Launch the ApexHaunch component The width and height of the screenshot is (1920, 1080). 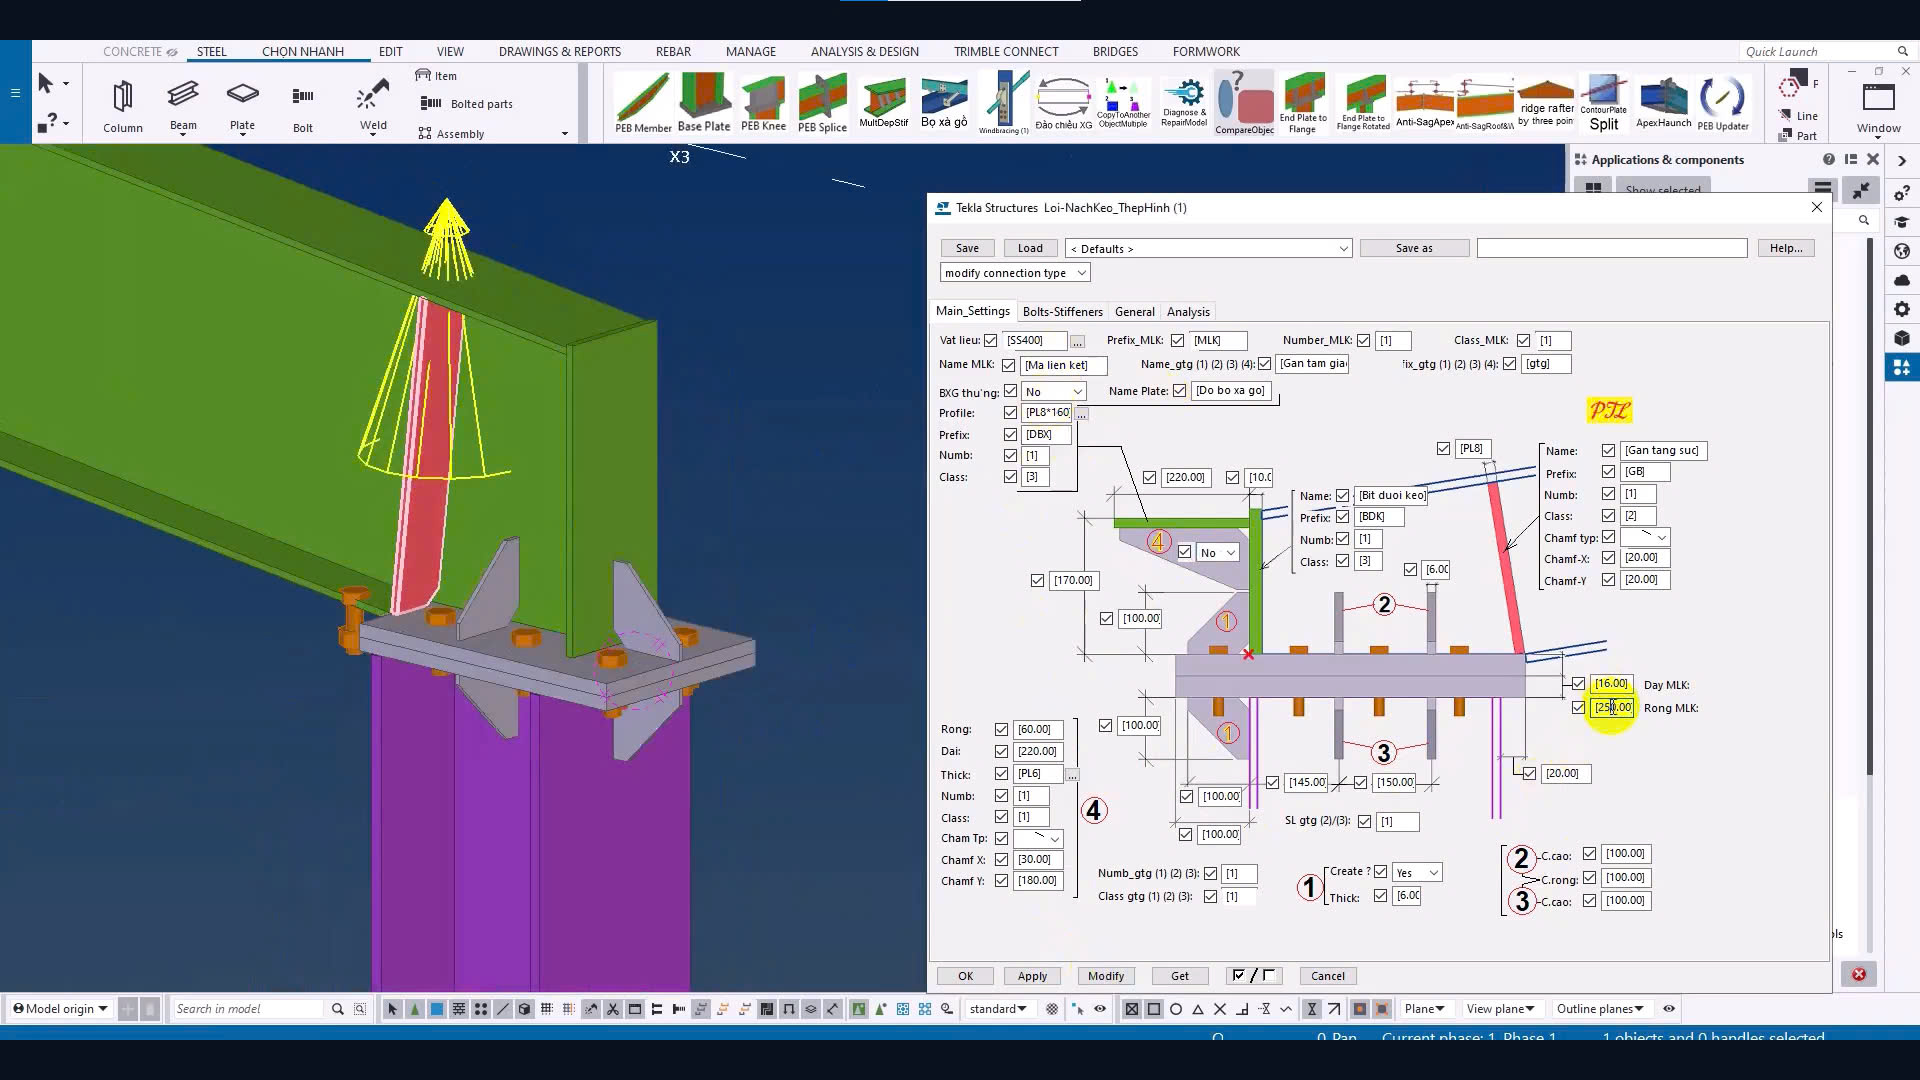(x=1664, y=103)
